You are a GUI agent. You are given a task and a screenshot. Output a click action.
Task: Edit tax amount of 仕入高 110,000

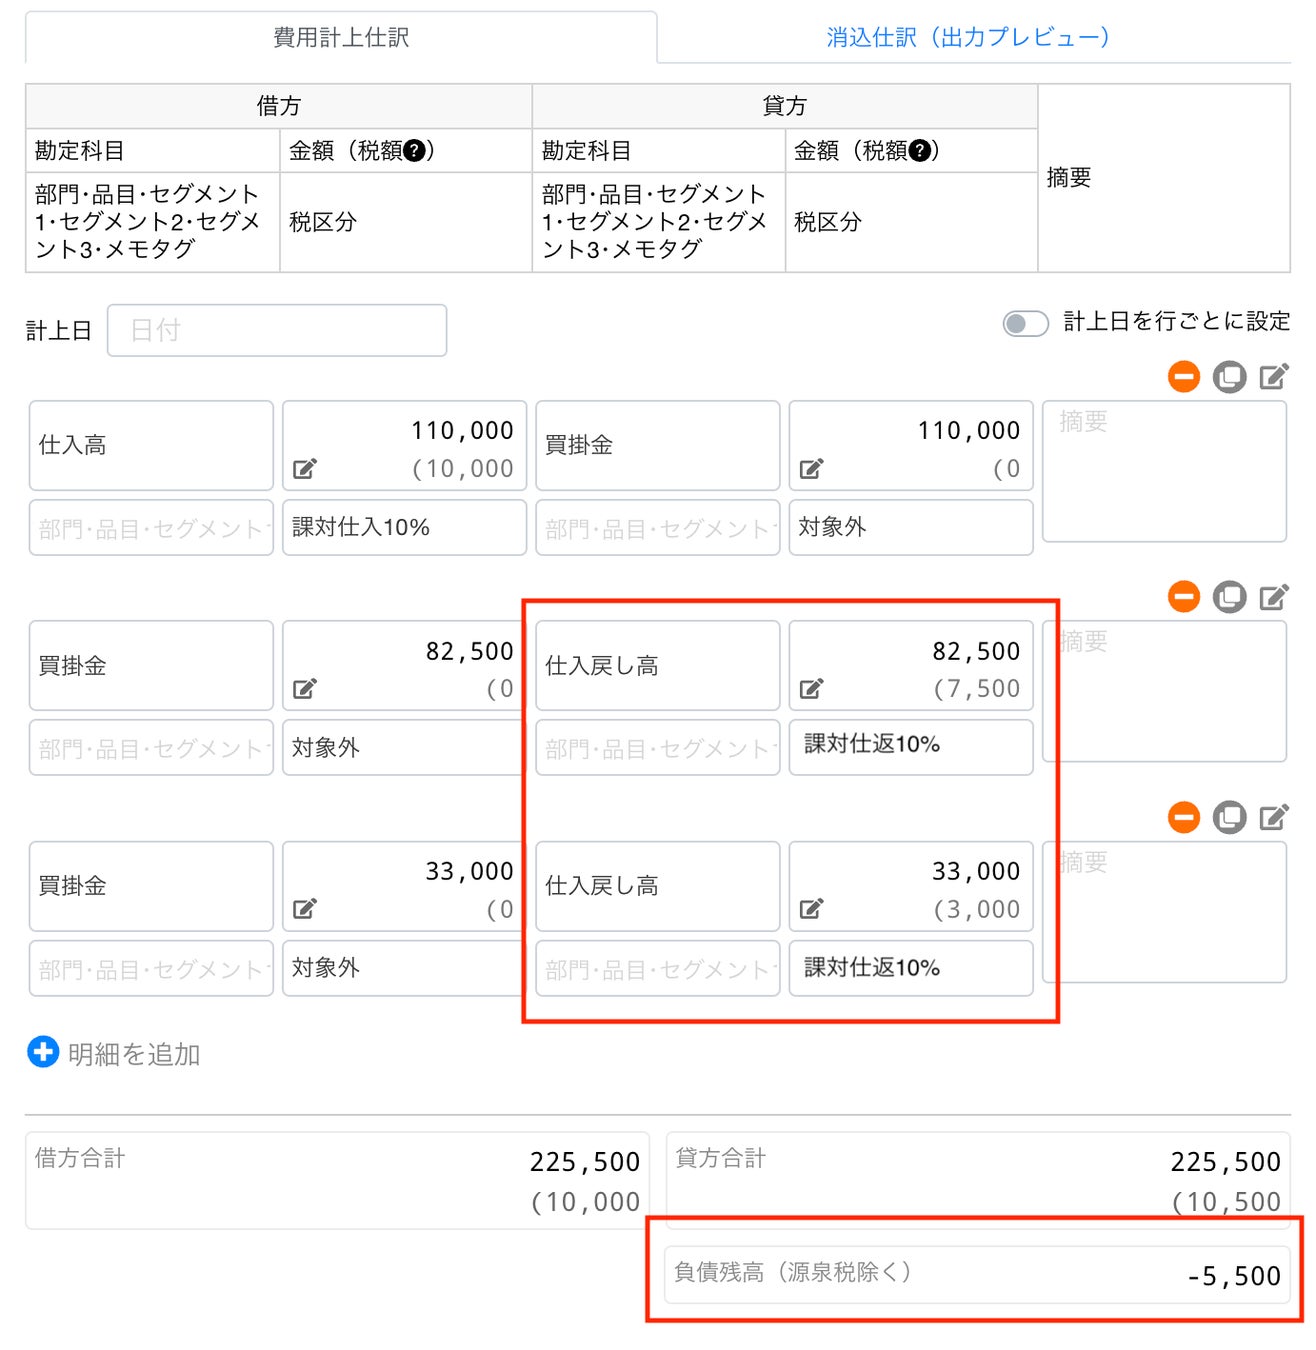click(305, 468)
